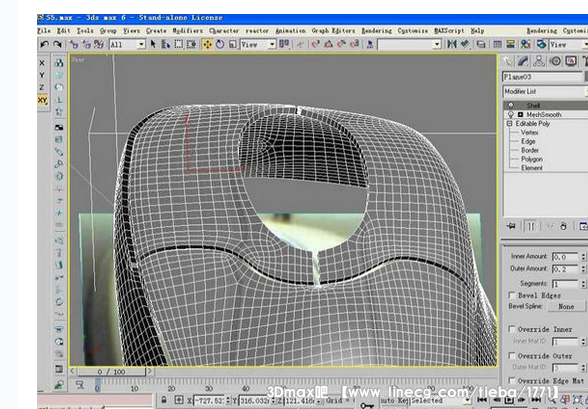Enable the Bevel Edges checkbox
588x409 pixels.
pyautogui.click(x=512, y=295)
